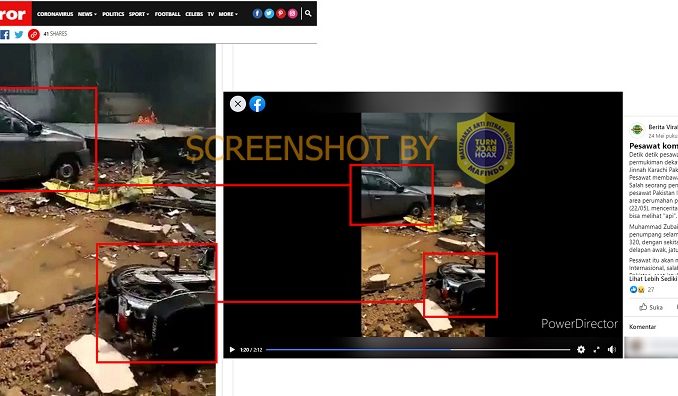The height and width of the screenshot is (396, 678).
Task: Expand the MORE dropdown menu
Action: coord(228,14)
